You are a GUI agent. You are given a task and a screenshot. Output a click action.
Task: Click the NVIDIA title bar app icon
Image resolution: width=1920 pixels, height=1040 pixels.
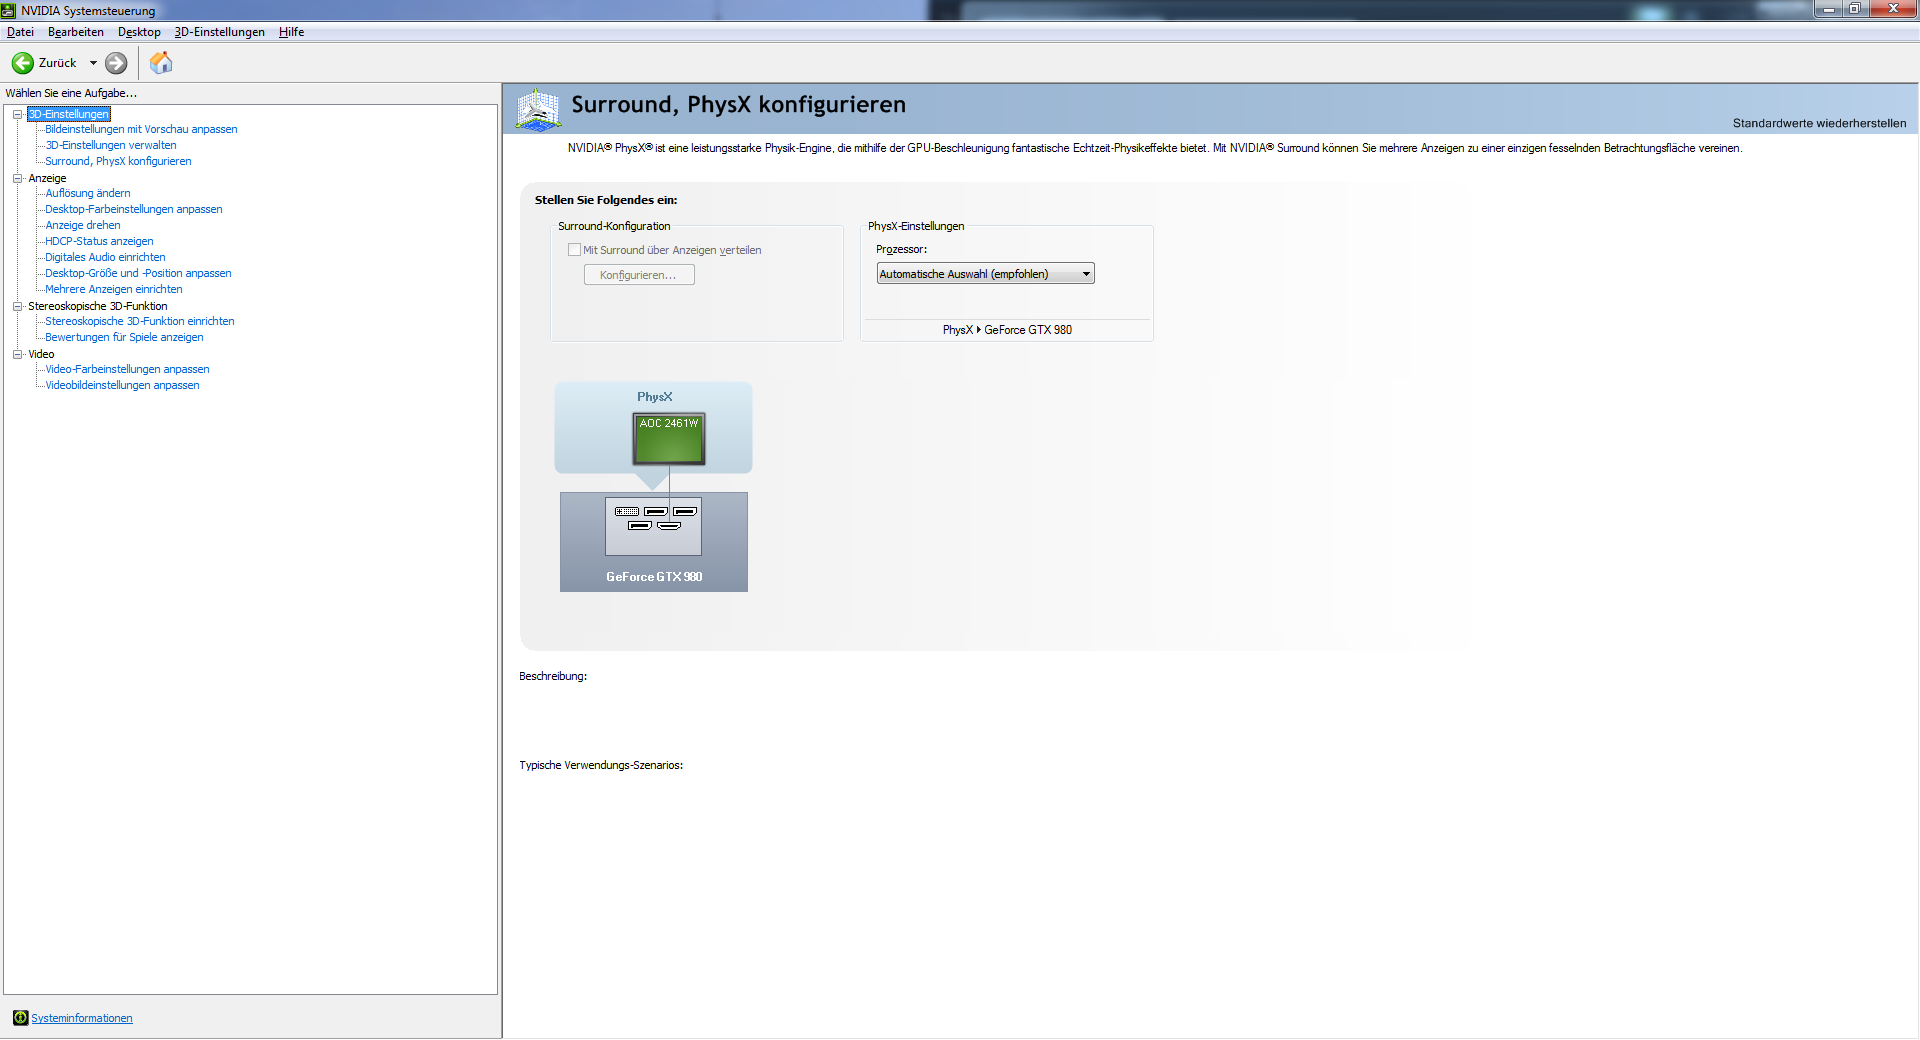tap(9, 10)
